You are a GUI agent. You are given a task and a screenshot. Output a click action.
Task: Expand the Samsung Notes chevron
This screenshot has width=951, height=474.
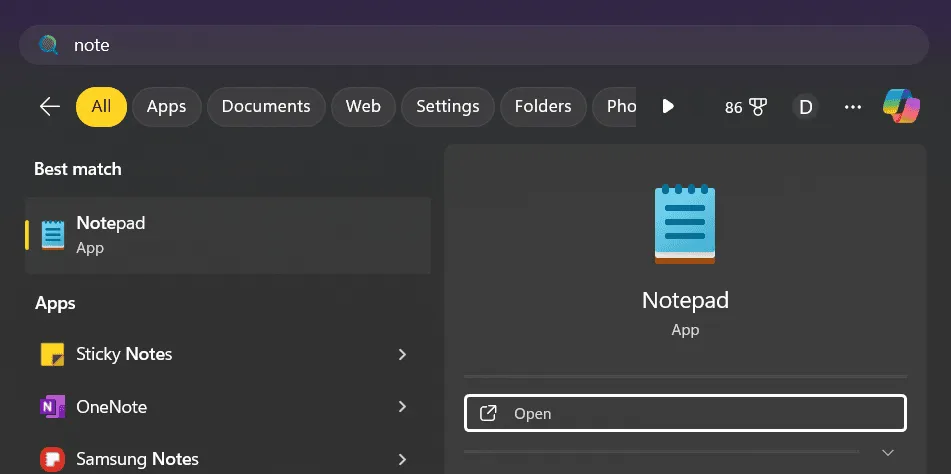coord(402,459)
